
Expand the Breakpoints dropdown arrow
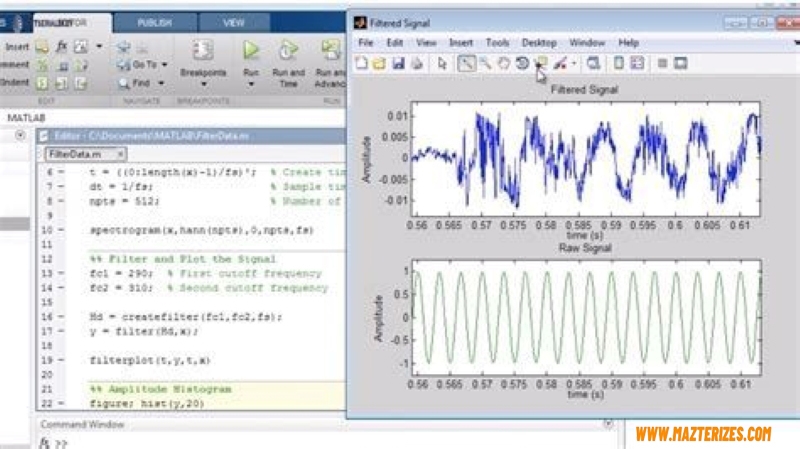click(x=204, y=85)
